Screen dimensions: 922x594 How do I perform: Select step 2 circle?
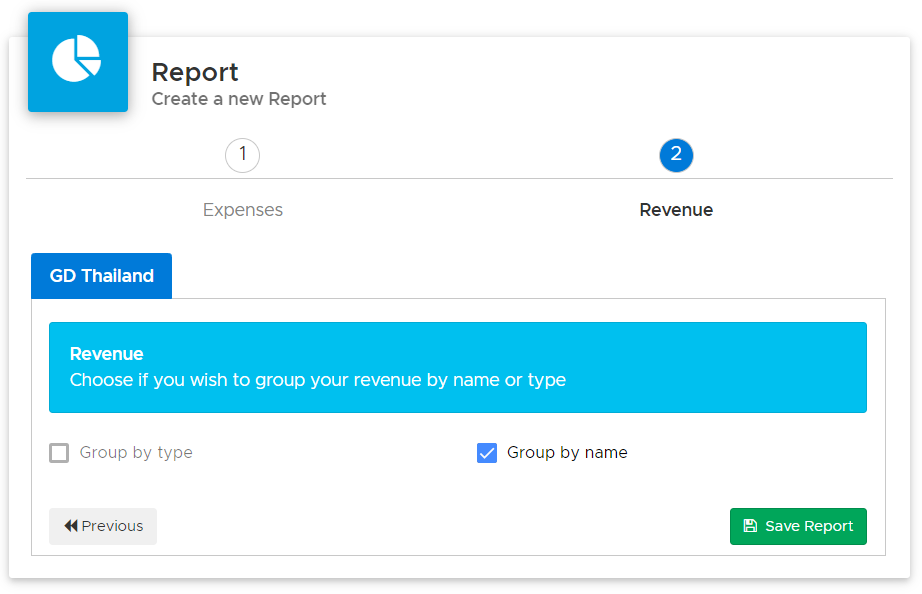pyautogui.click(x=676, y=155)
